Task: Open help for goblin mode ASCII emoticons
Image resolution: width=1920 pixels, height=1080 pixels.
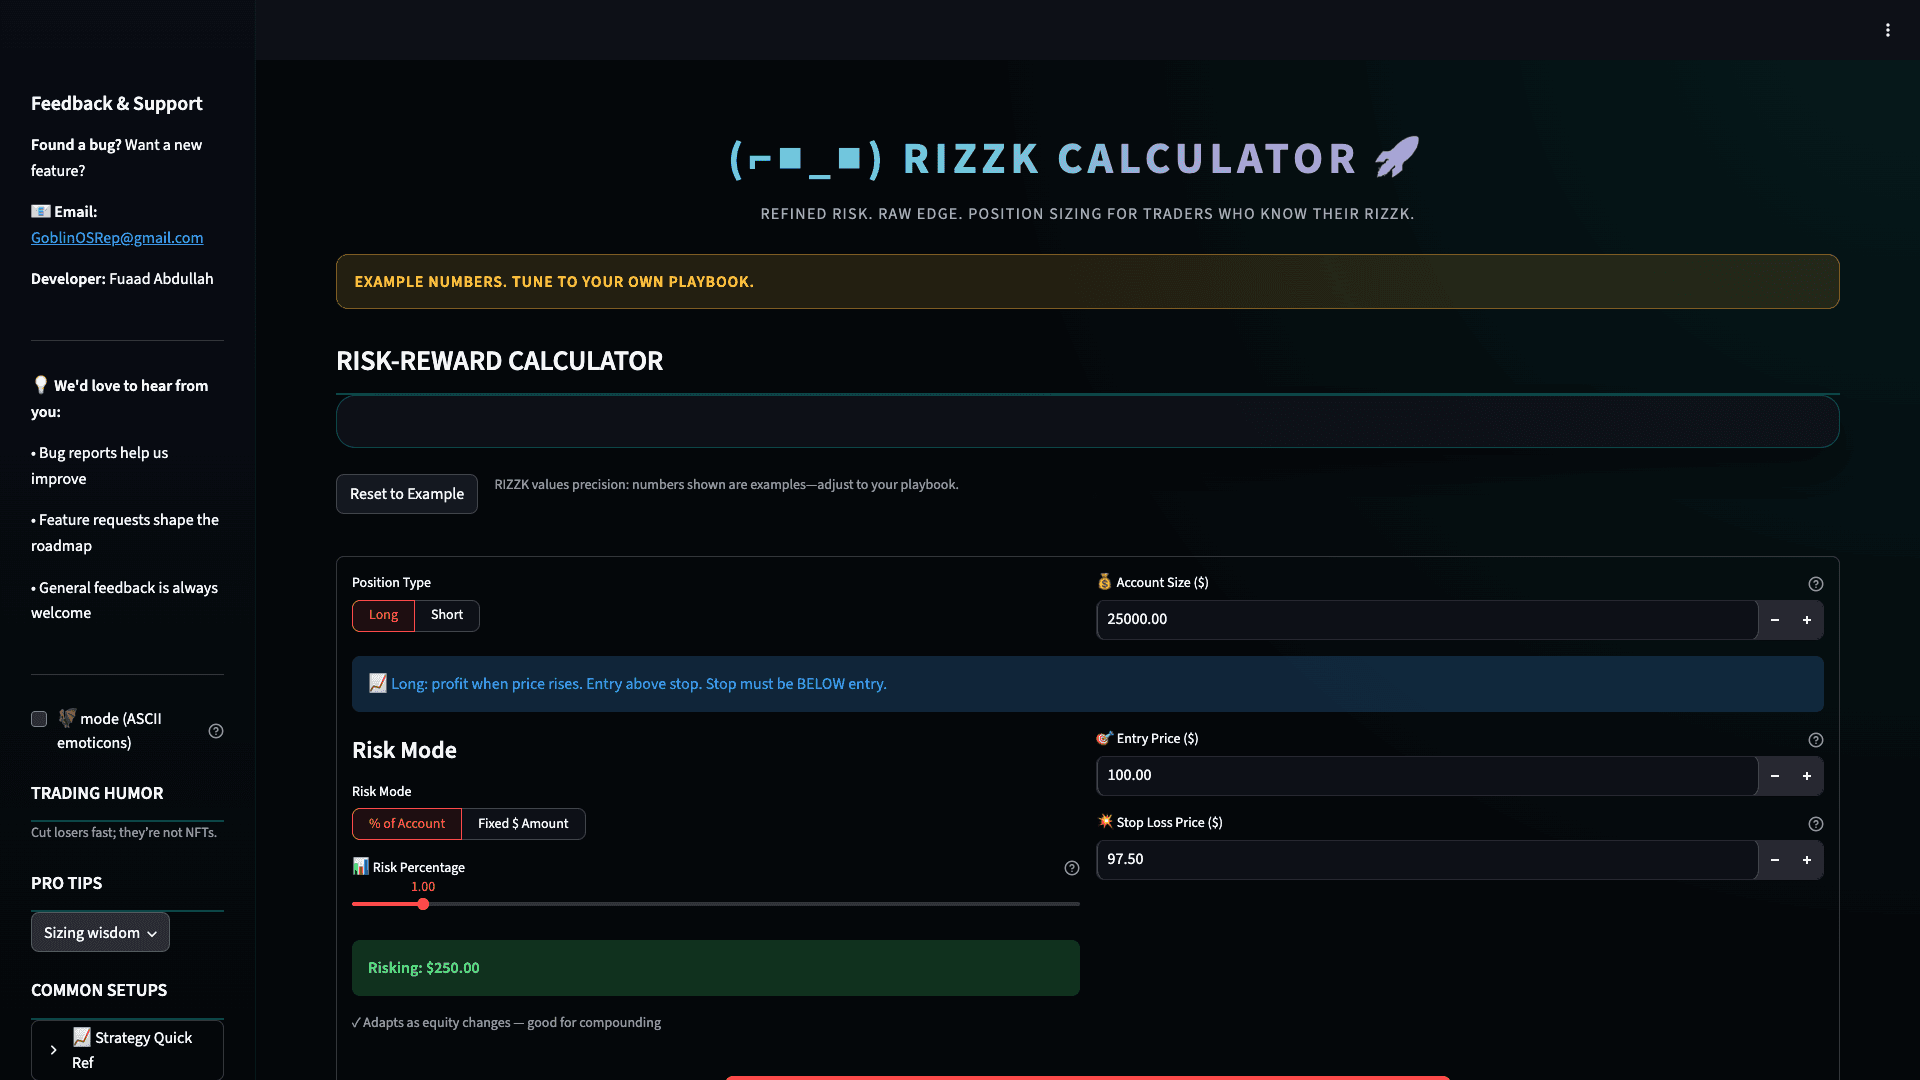Action: [216, 731]
